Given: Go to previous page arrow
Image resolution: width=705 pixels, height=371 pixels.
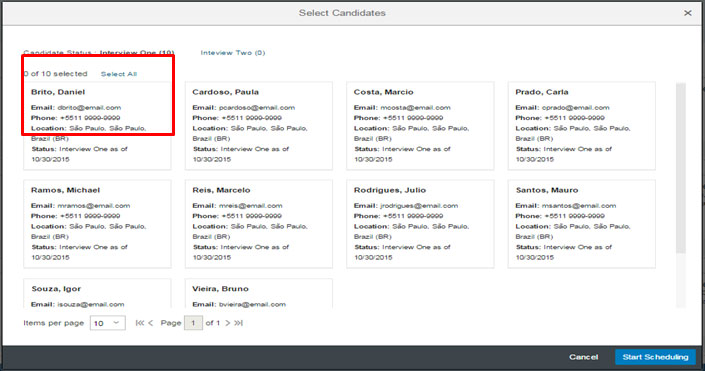Looking at the screenshot, I should click(151, 323).
